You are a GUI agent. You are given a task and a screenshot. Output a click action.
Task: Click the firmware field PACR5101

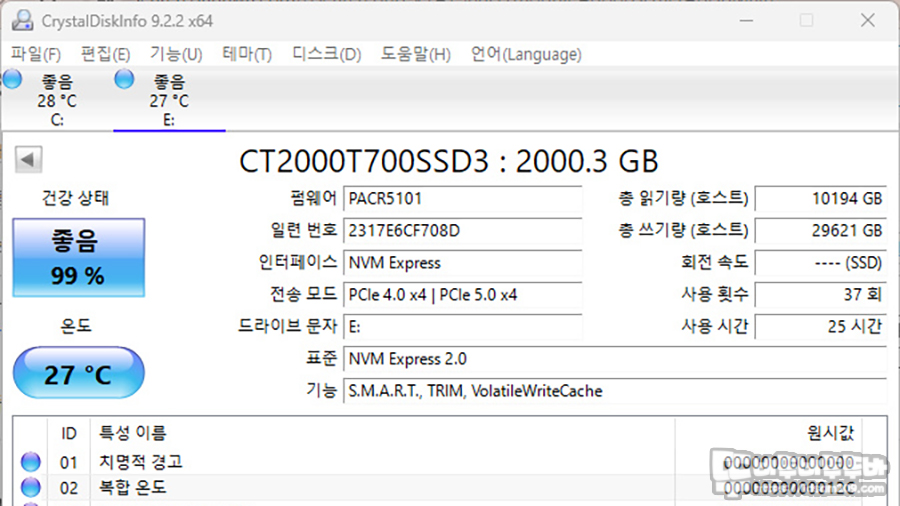click(x=463, y=198)
